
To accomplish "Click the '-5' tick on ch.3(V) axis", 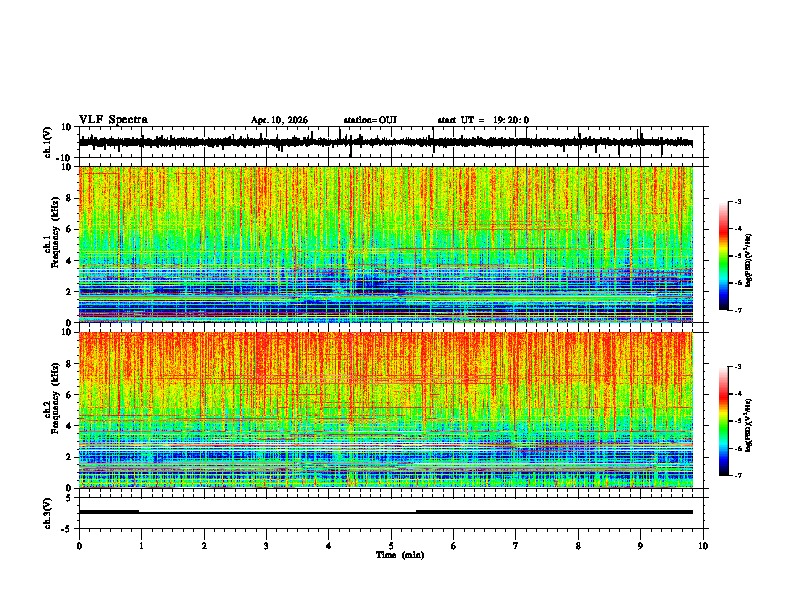I will click(x=67, y=529).
